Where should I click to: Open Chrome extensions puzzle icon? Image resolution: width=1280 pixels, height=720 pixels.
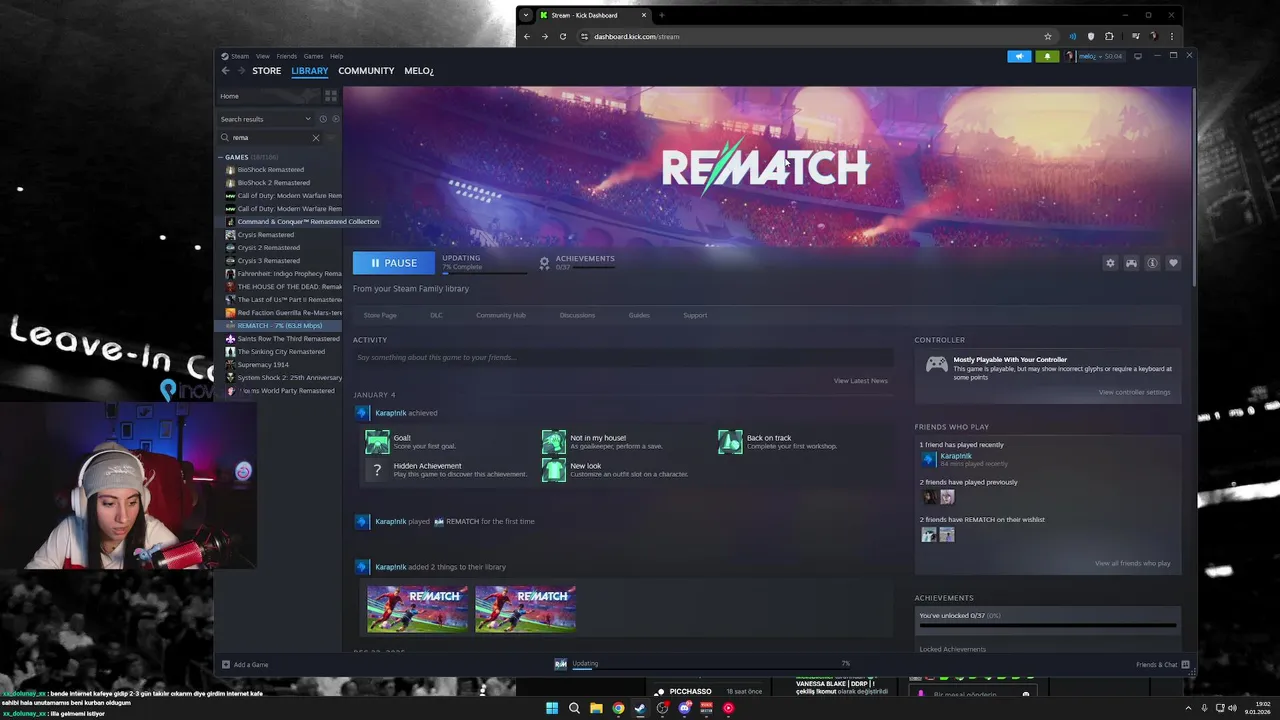[1109, 36]
